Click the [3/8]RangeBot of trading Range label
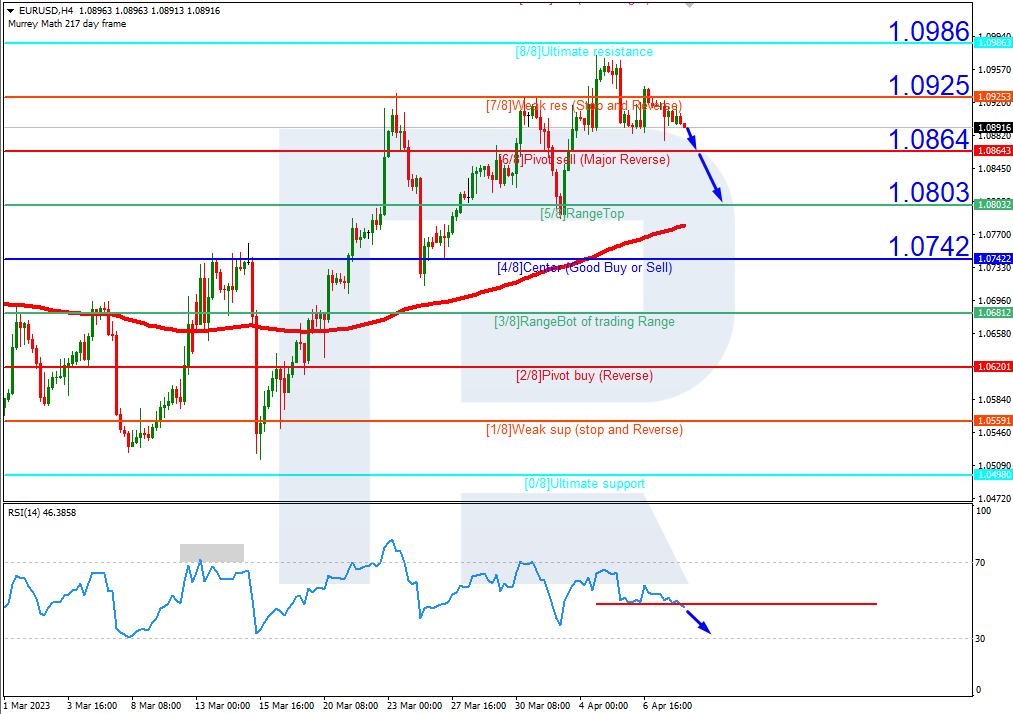 (x=584, y=322)
